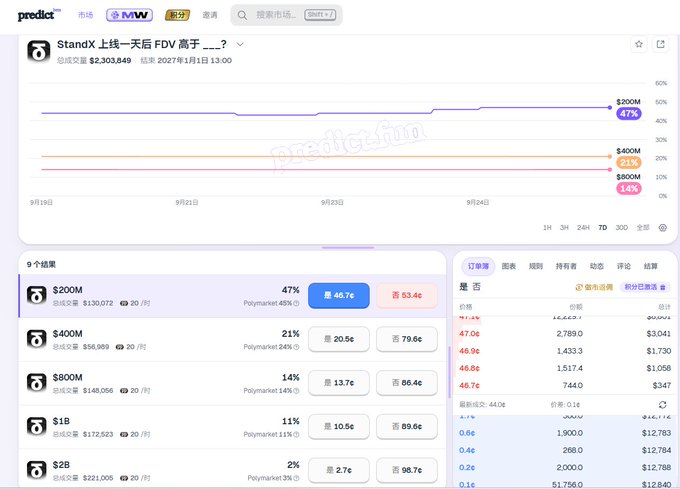Click the share icon at top right
The height and width of the screenshot is (489, 680).
coord(660,44)
